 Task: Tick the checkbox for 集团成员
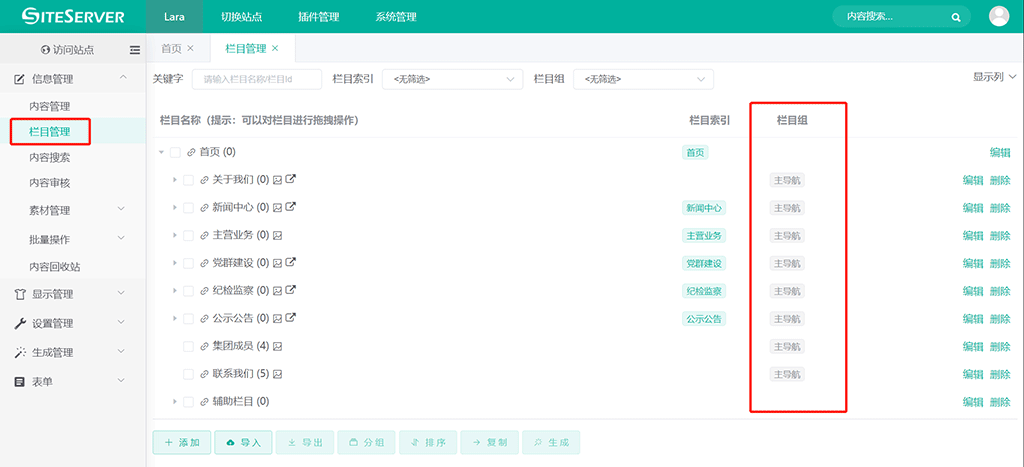[188, 347]
